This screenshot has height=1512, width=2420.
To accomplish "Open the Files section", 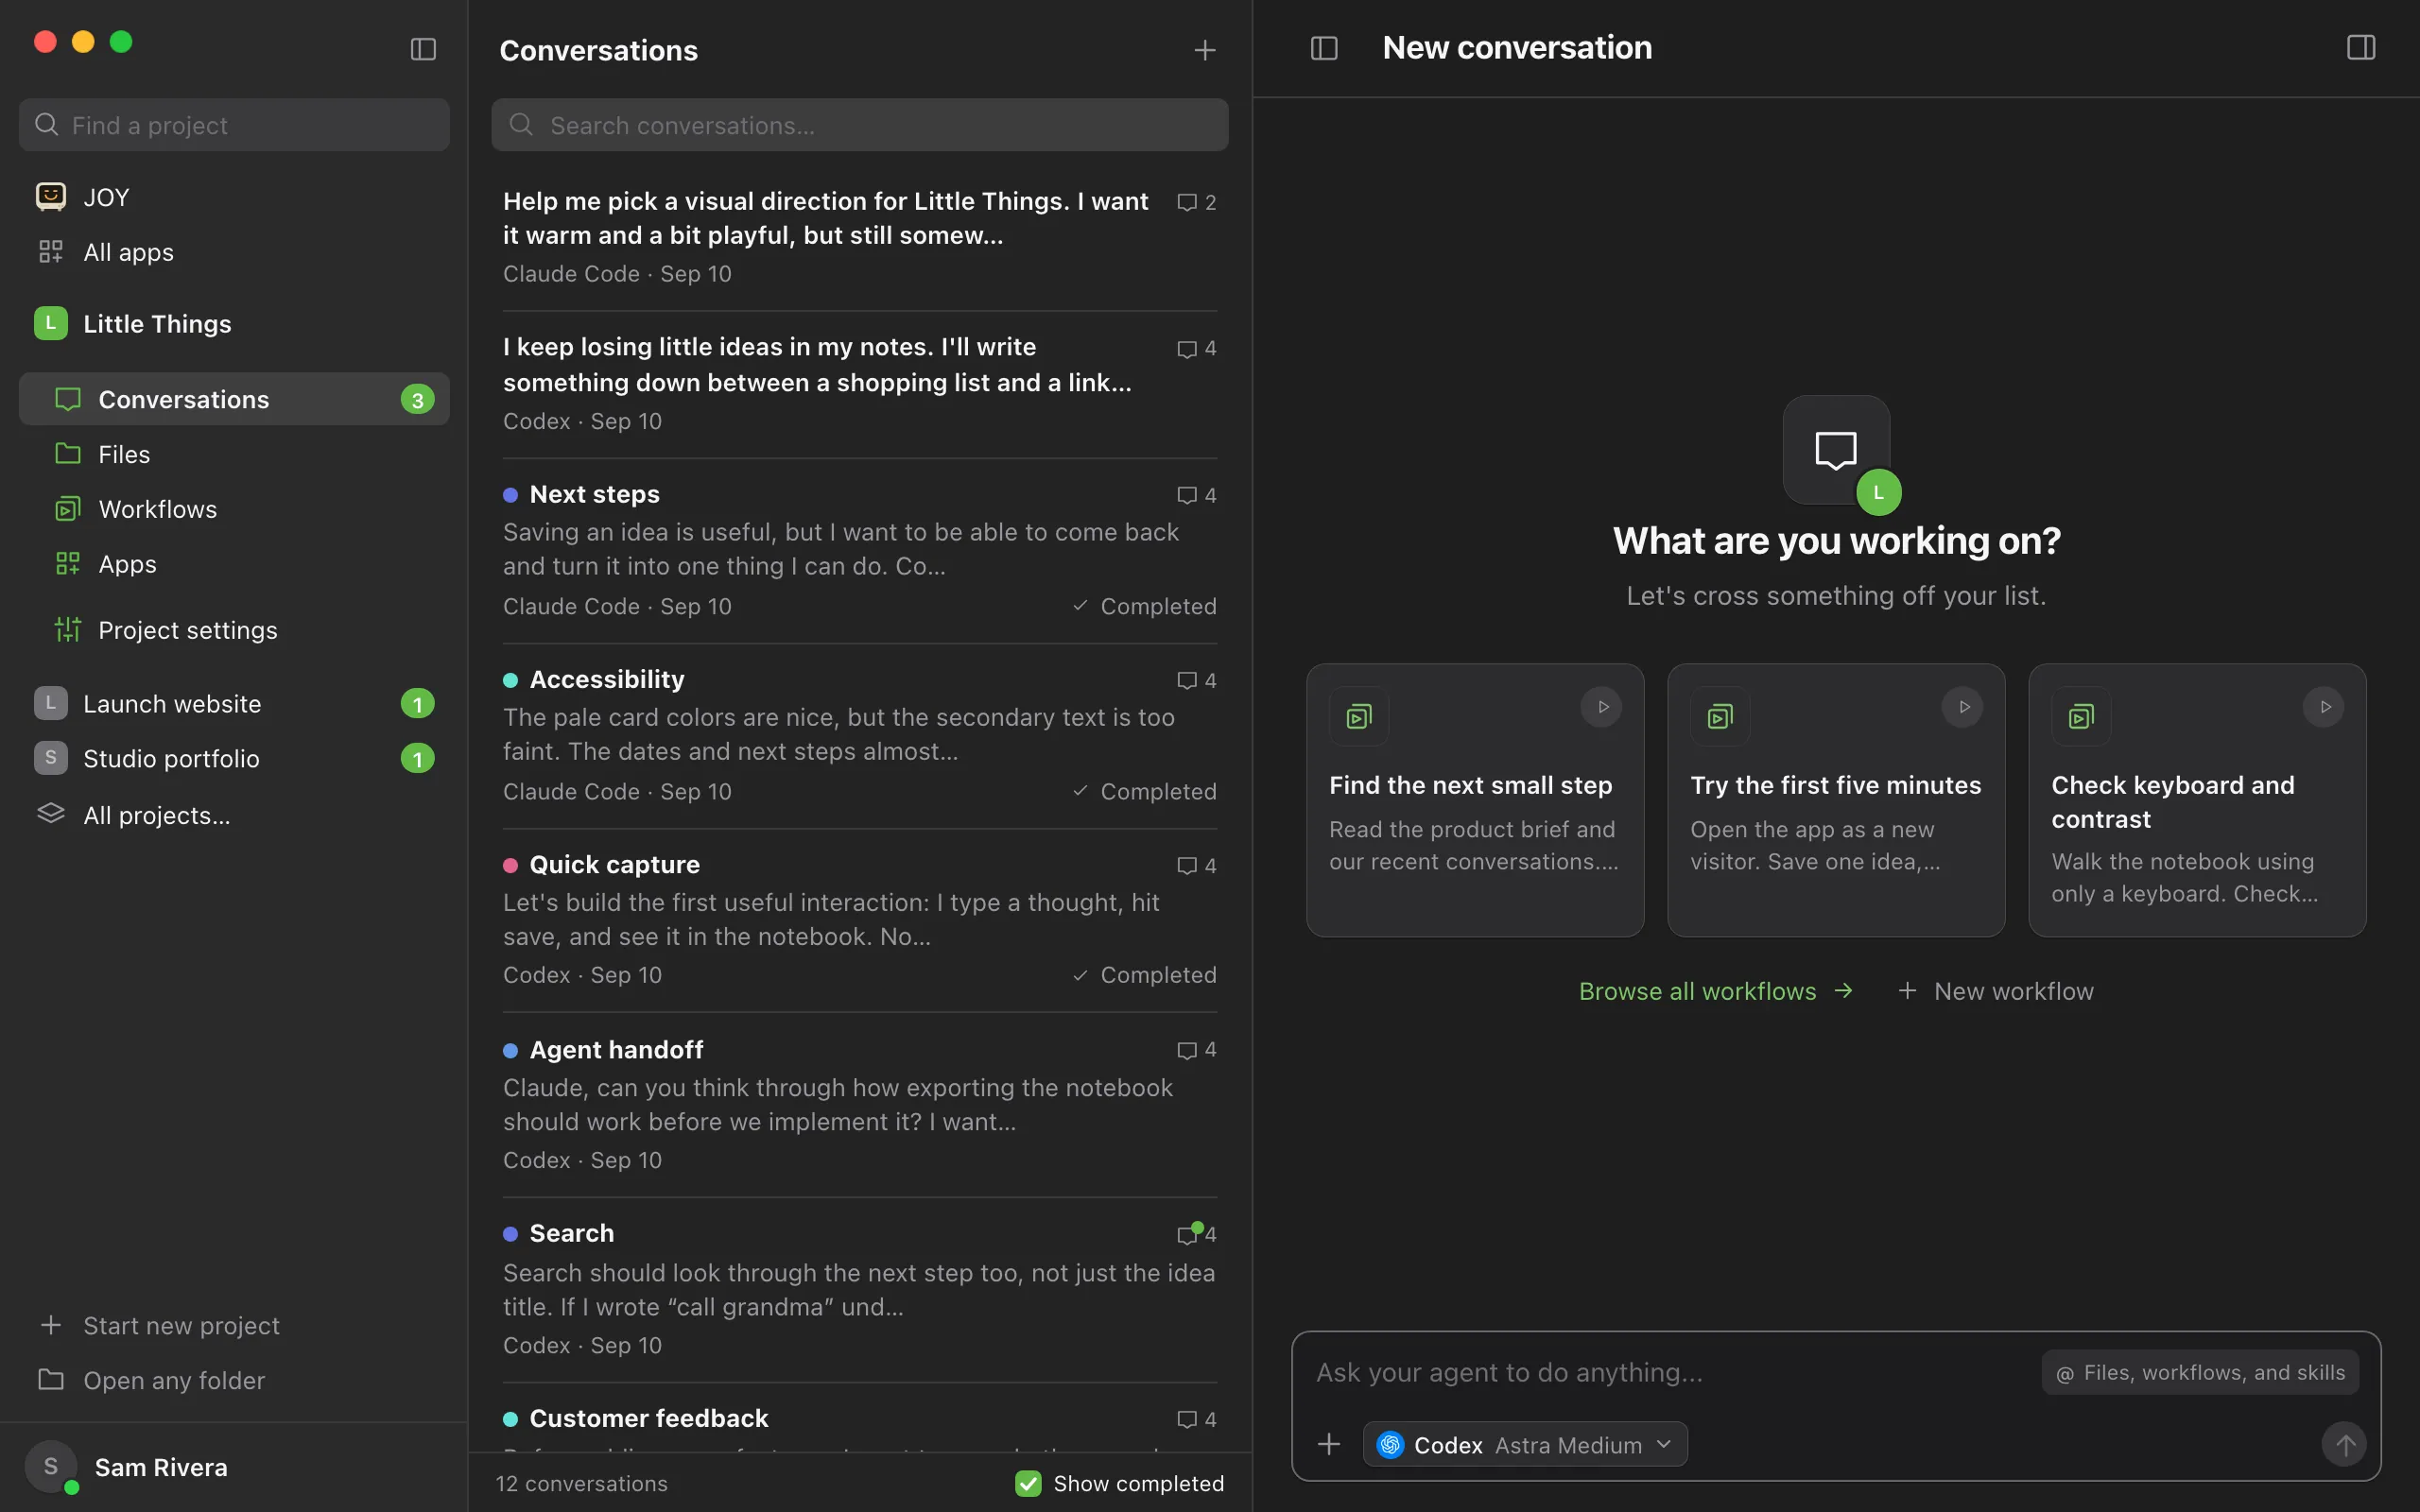I will 234,454.
